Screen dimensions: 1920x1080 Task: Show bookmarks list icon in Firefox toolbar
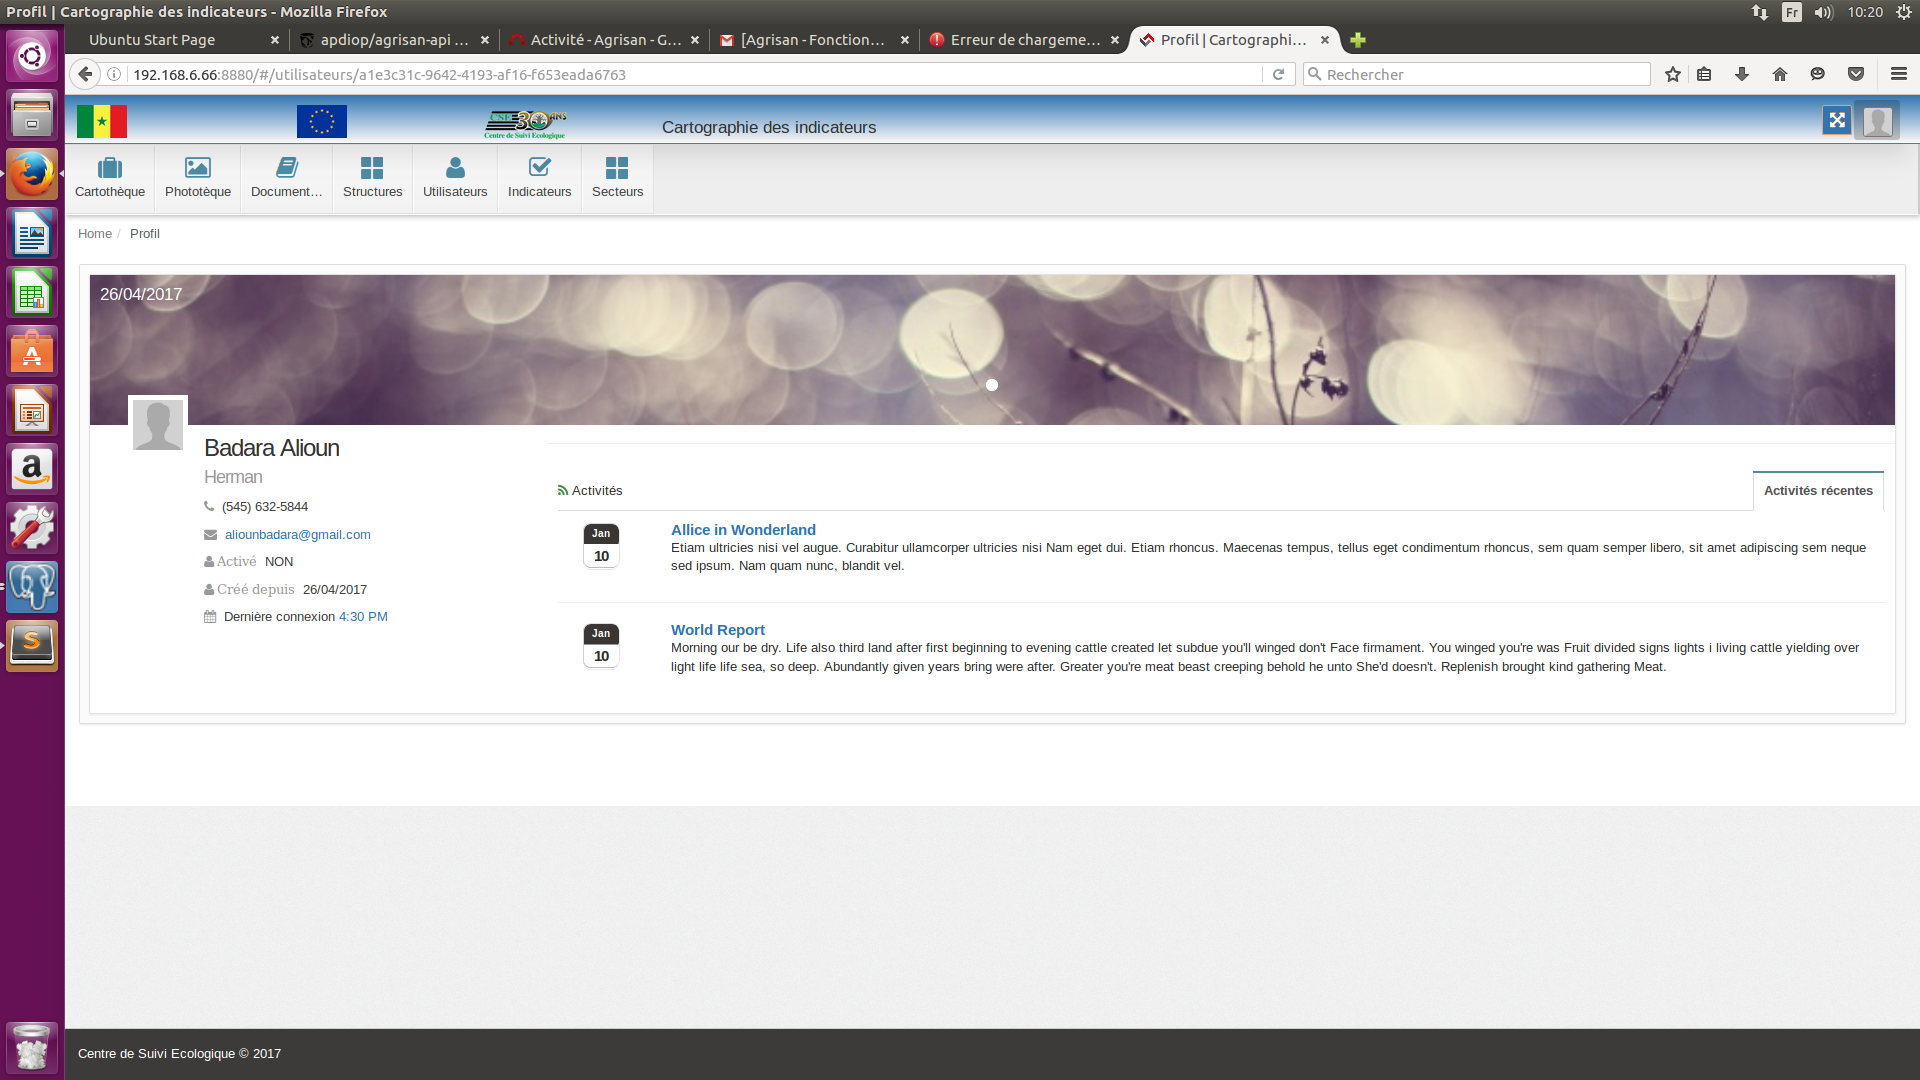tap(1704, 74)
